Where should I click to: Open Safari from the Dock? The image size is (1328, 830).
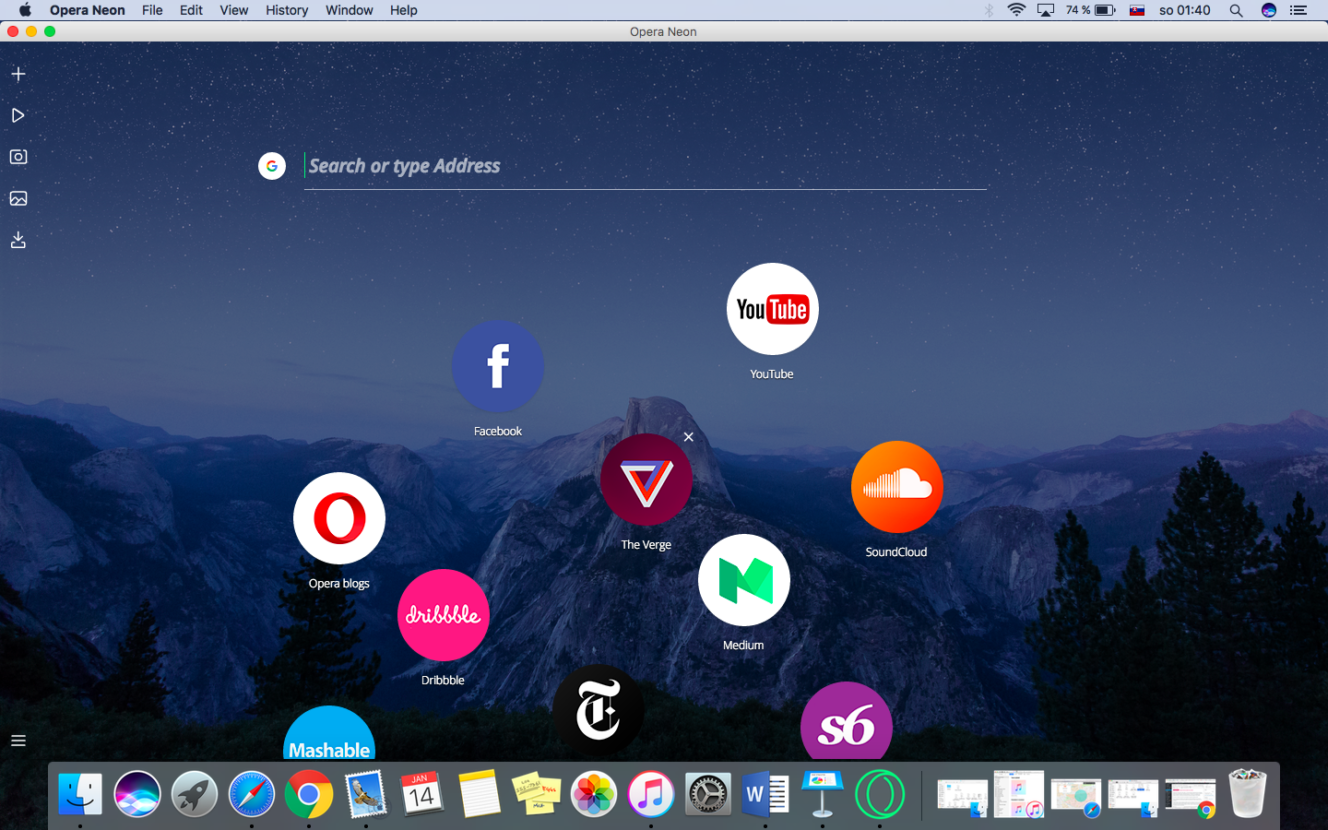(x=251, y=795)
